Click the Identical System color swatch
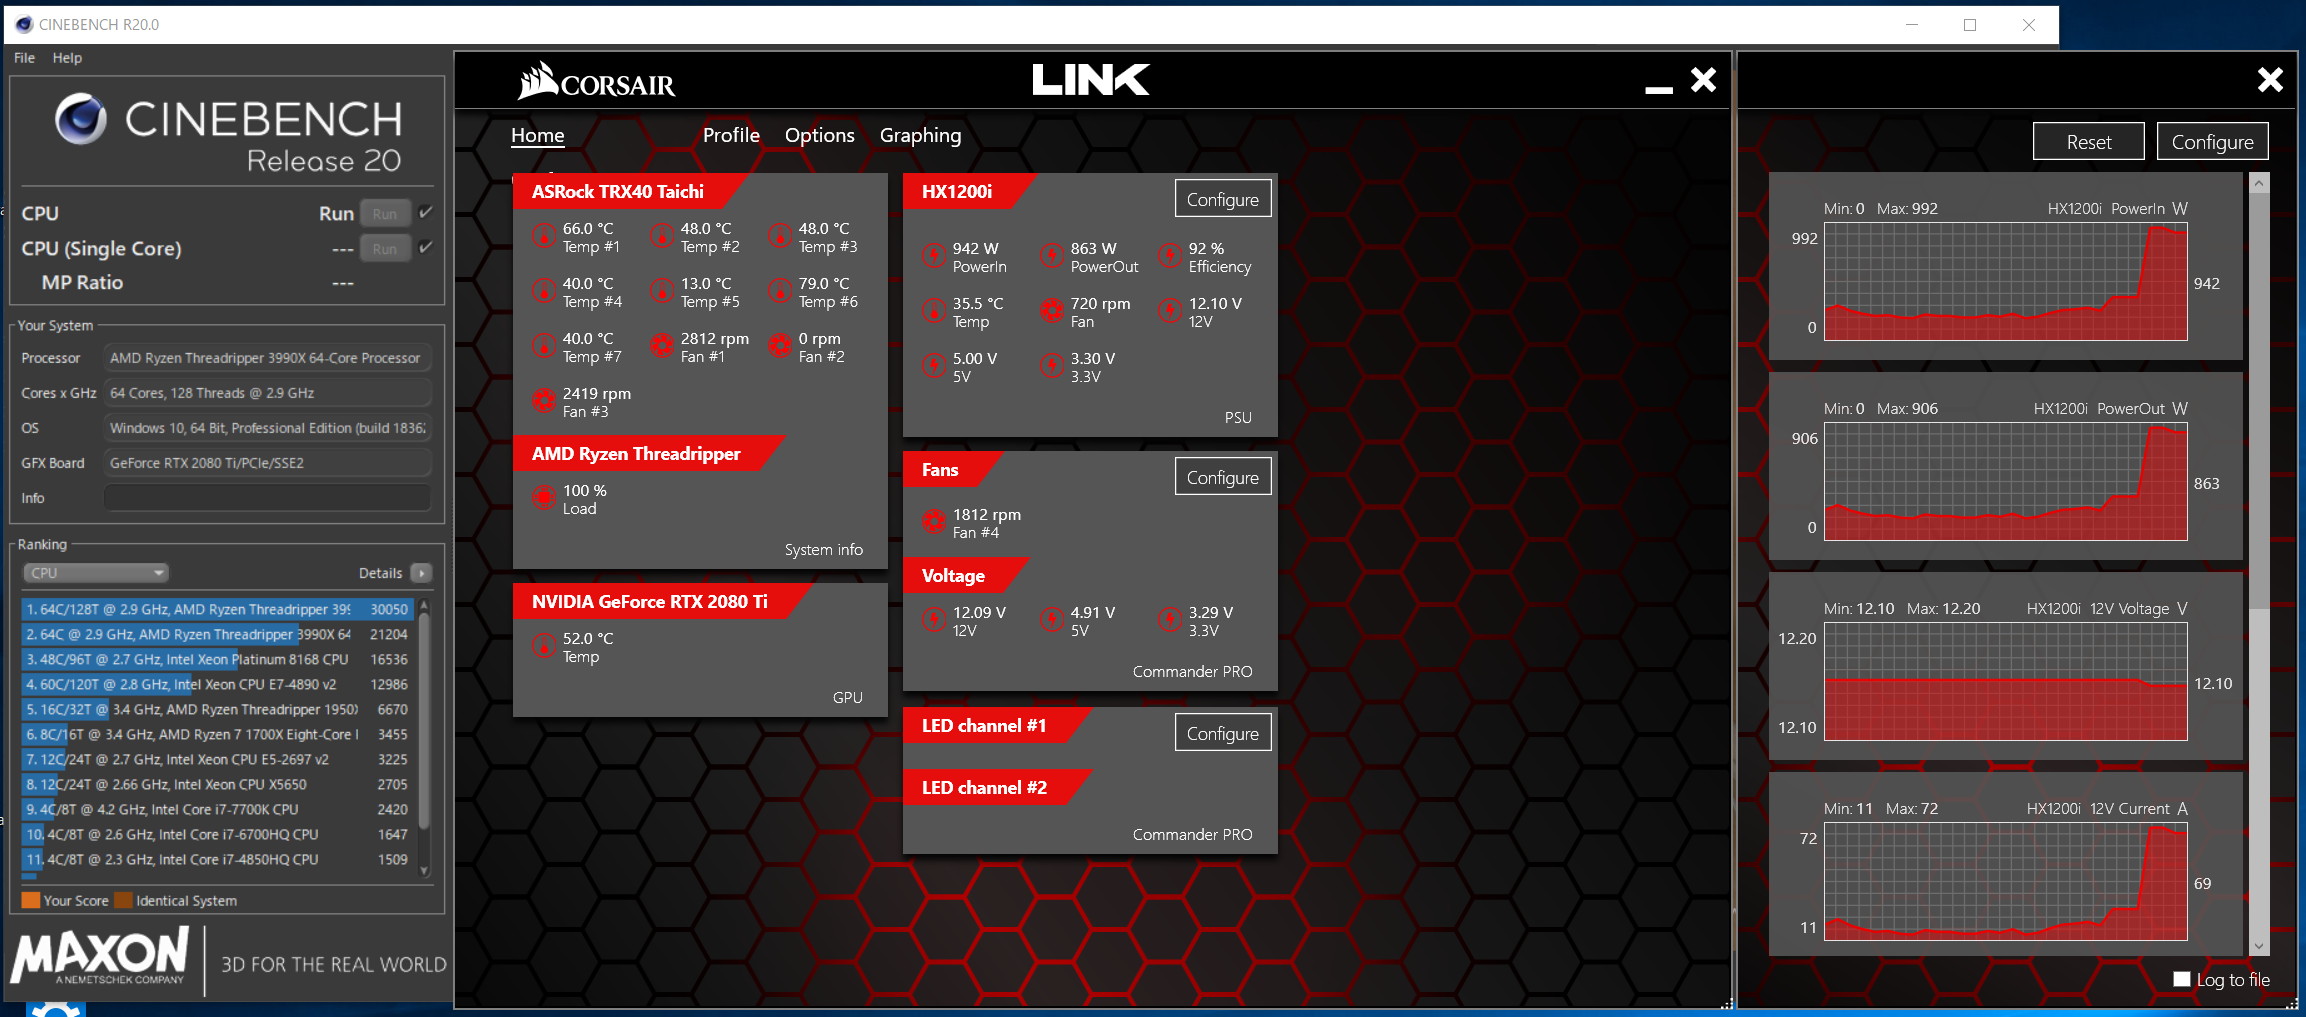2306x1017 pixels. 124,900
